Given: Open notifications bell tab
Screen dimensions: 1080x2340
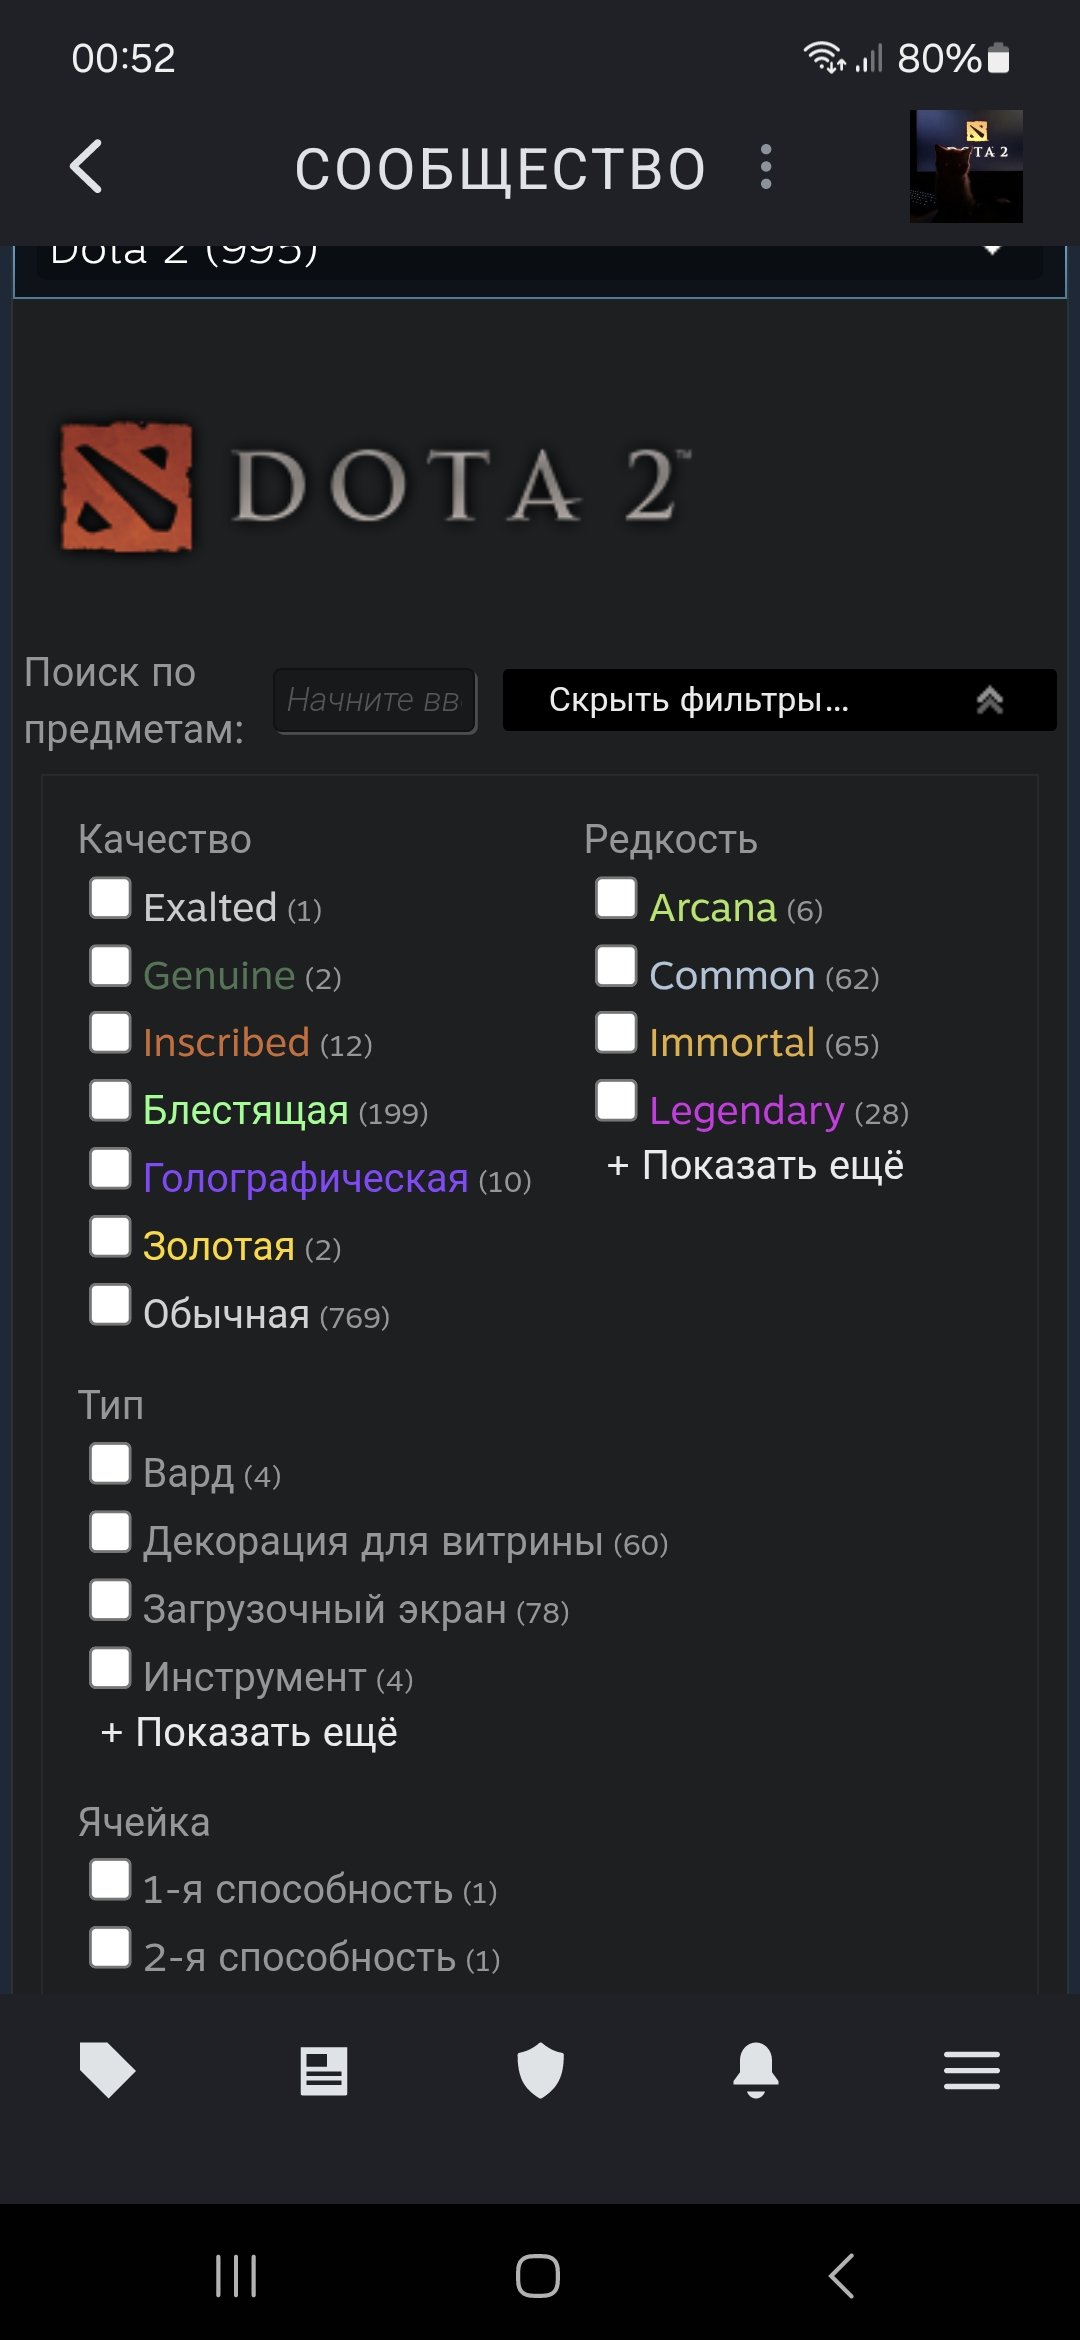Looking at the screenshot, I should coord(756,2070).
